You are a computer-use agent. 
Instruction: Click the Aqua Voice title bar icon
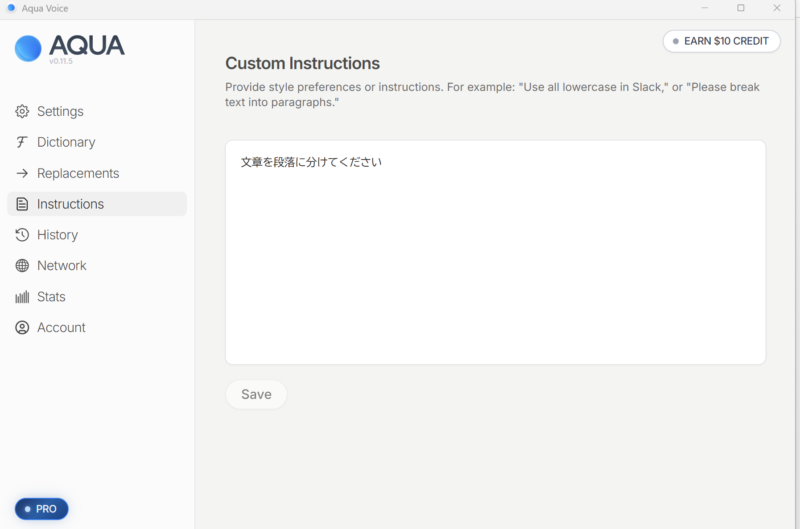click(x=11, y=8)
